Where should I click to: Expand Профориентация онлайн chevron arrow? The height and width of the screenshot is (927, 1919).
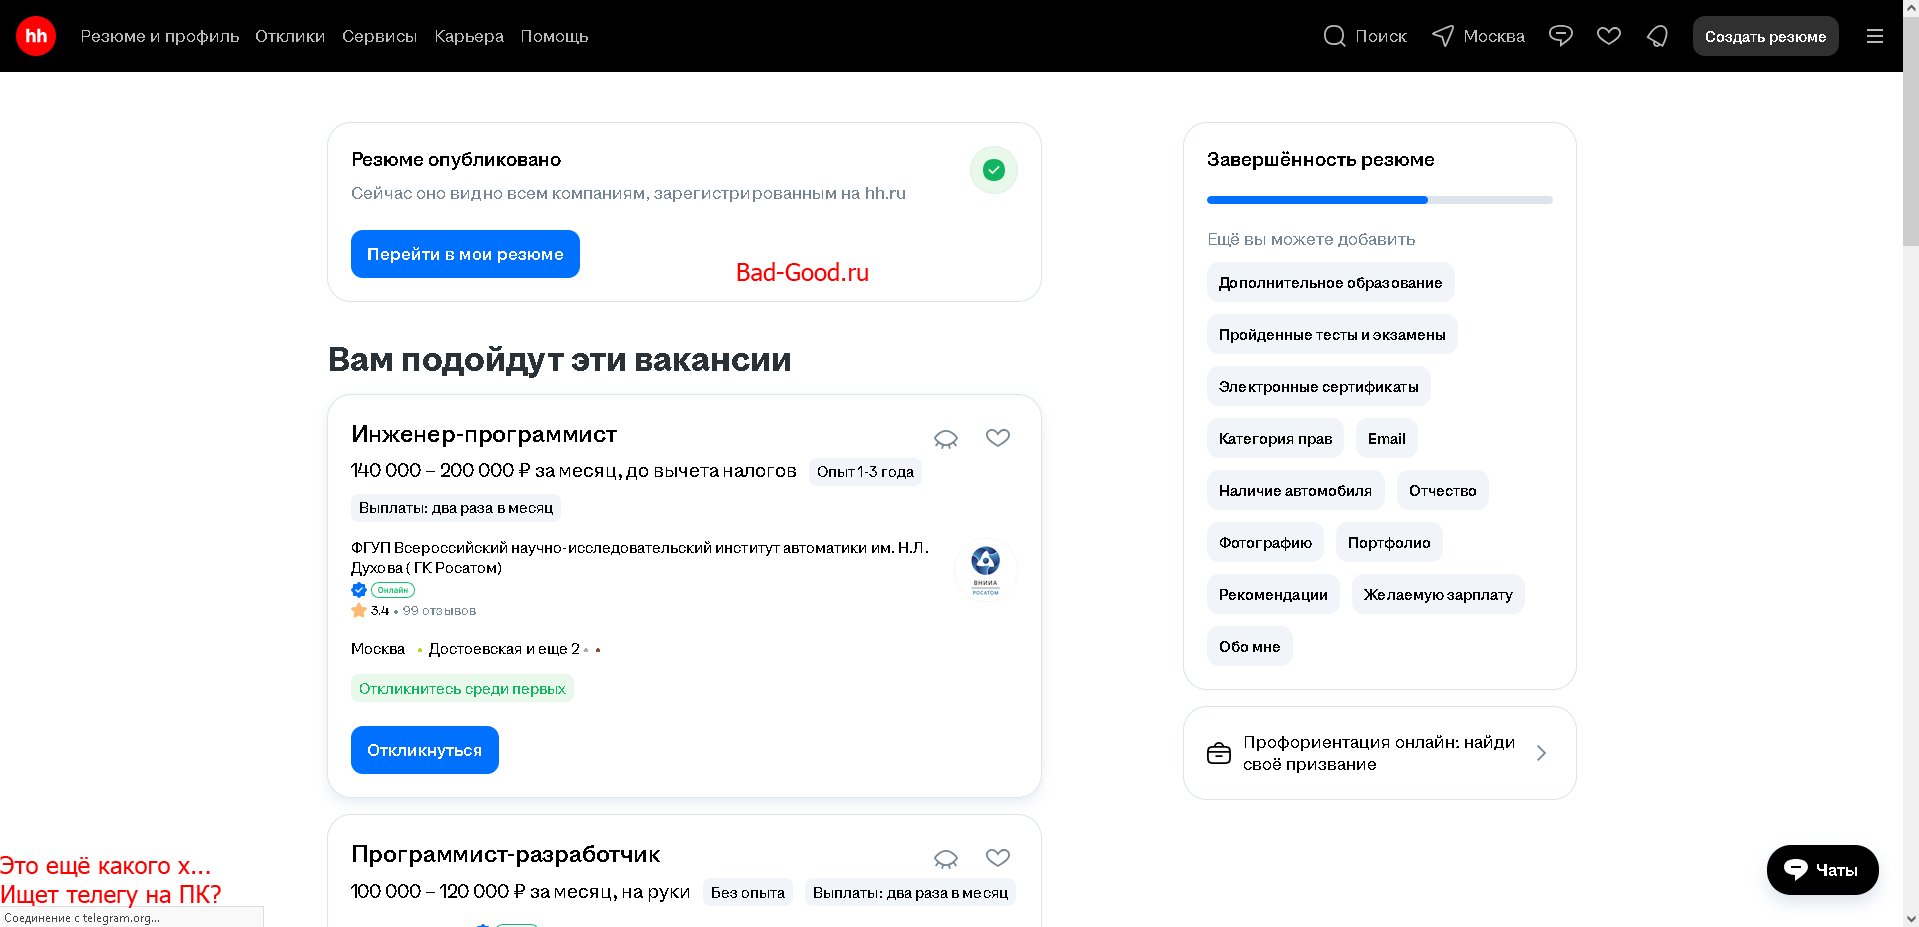[1541, 753]
